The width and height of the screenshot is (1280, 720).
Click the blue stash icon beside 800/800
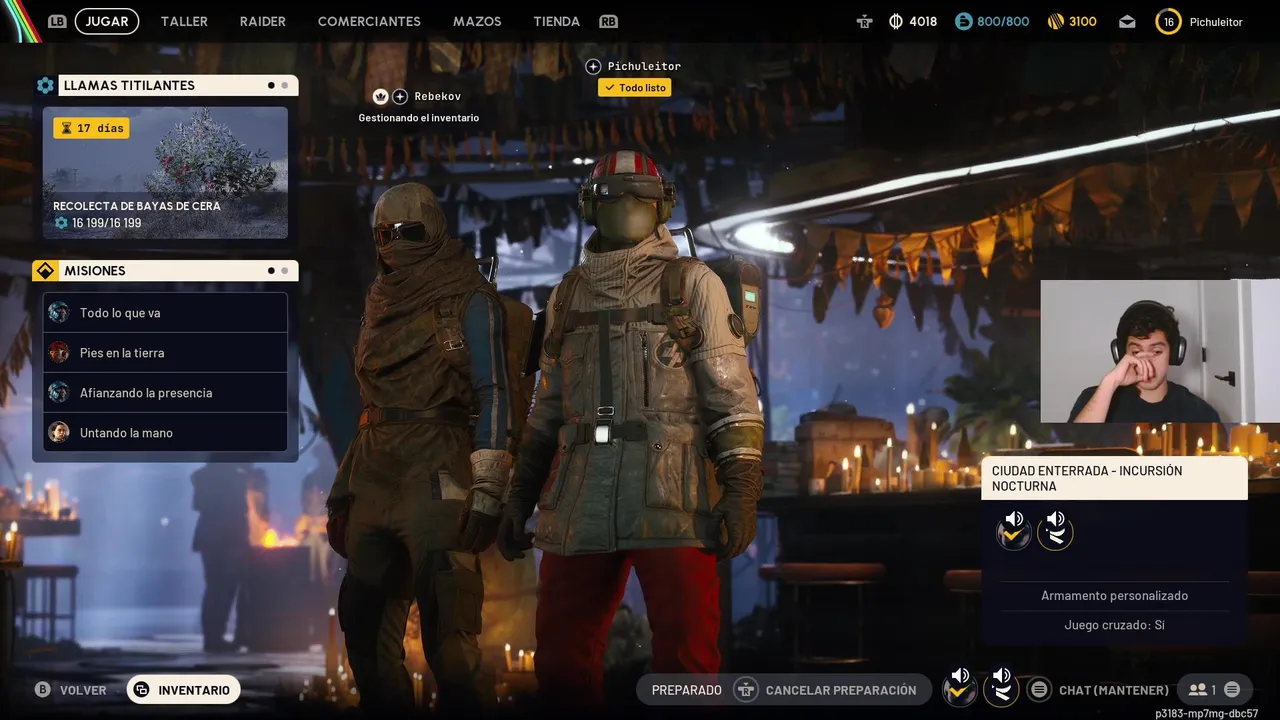[x=964, y=21]
